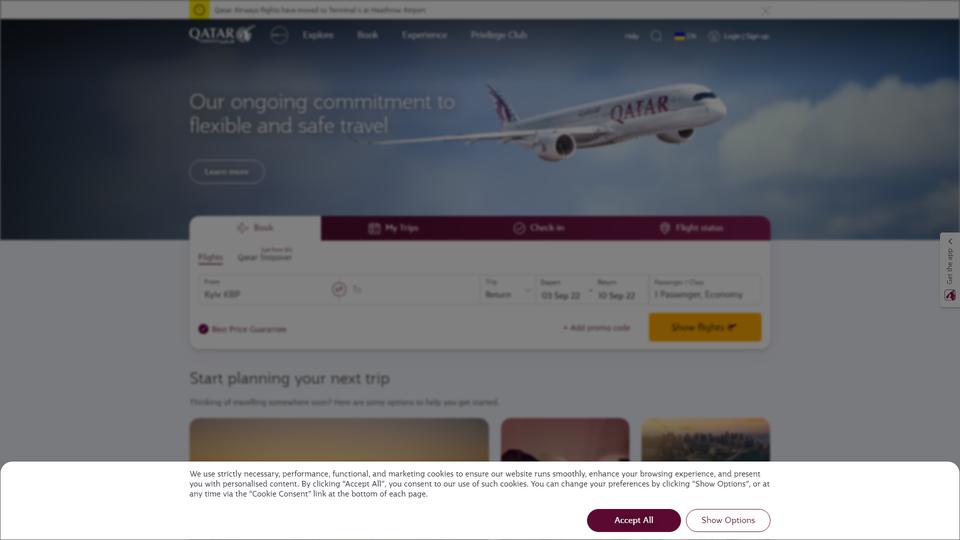
Task: Click the Show Options cookie button
Action: coord(728,520)
